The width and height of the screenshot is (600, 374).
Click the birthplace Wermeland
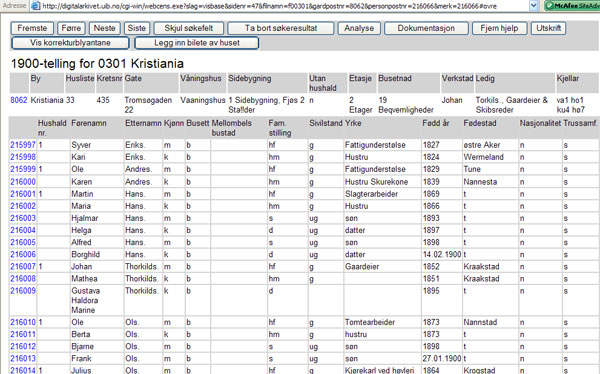[x=484, y=157]
